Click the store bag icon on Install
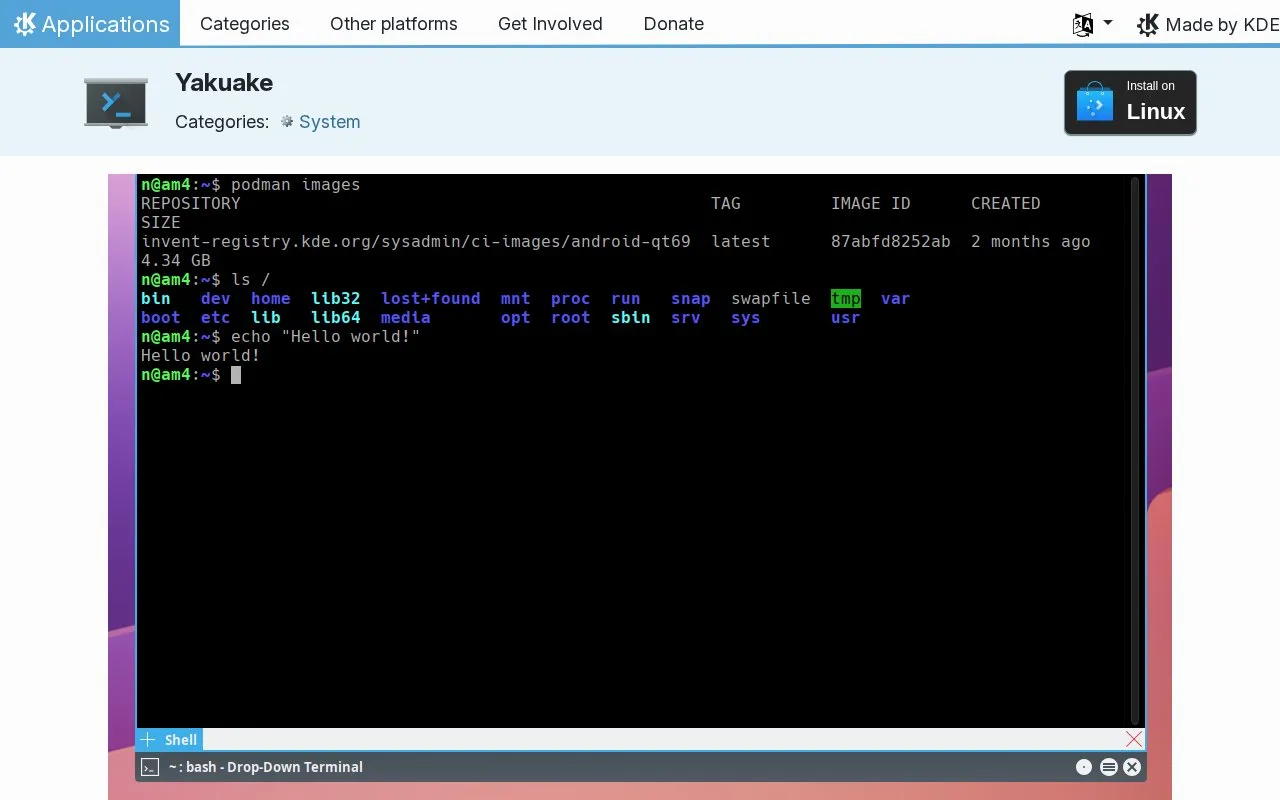 pyautogui.click(x=1094, y=102)
